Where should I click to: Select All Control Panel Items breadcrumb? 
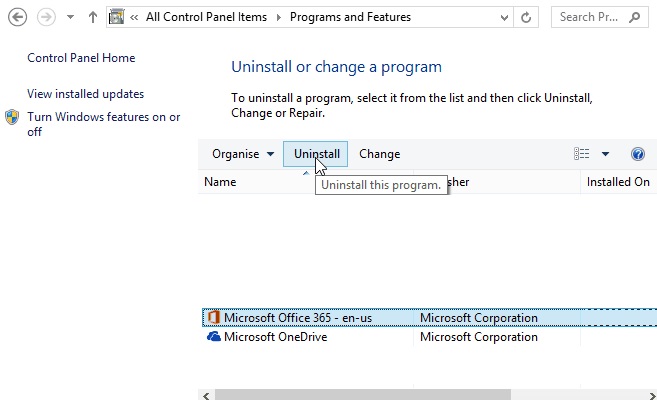206,17
